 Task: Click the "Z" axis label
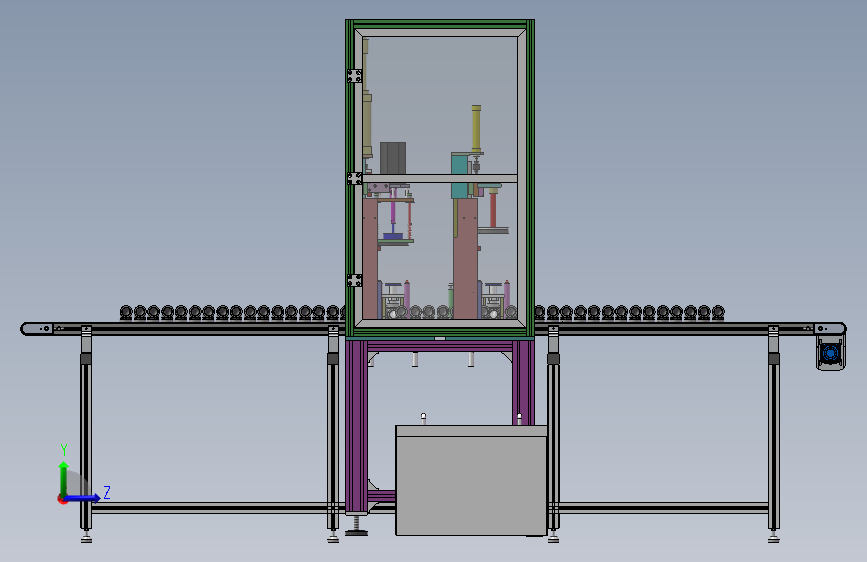(x=107, y=492)
